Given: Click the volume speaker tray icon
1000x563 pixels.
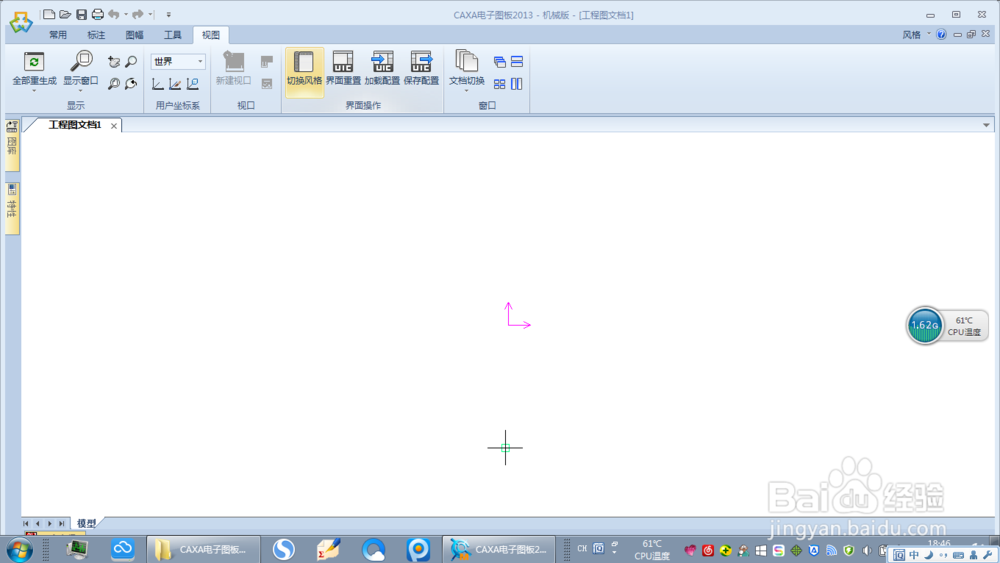Looking at the screenshot, I should click(866, 550).
